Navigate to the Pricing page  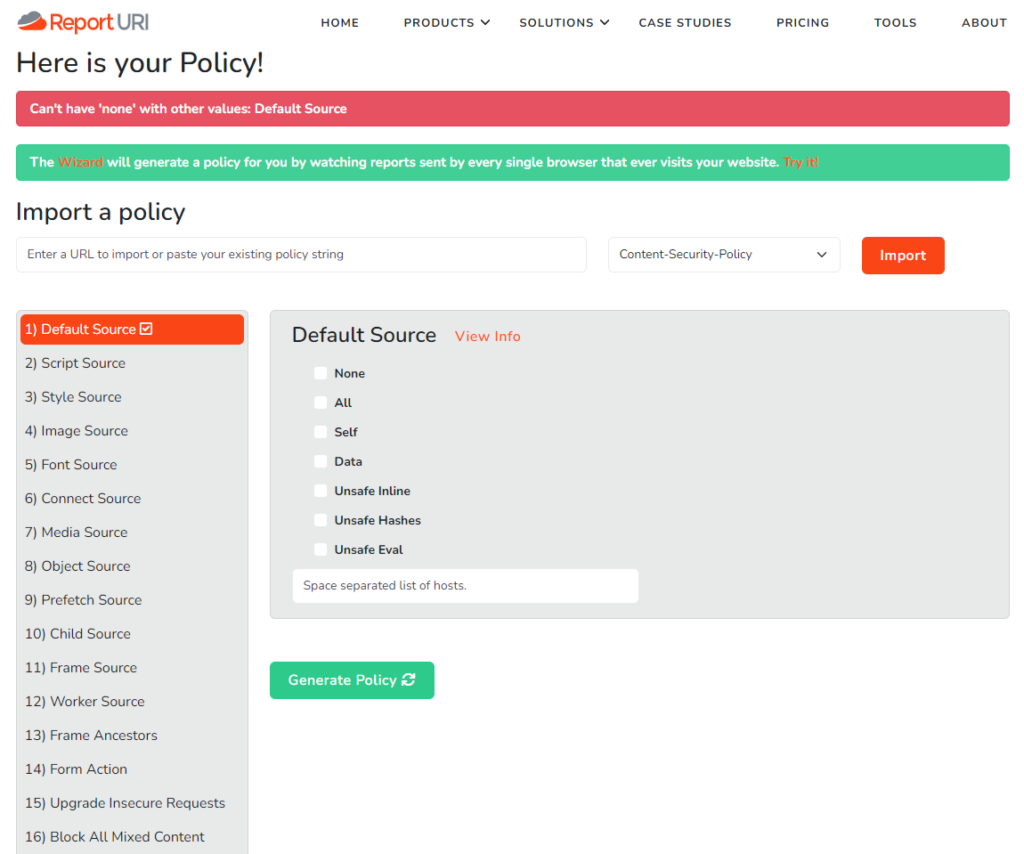(x=802, y=22)
